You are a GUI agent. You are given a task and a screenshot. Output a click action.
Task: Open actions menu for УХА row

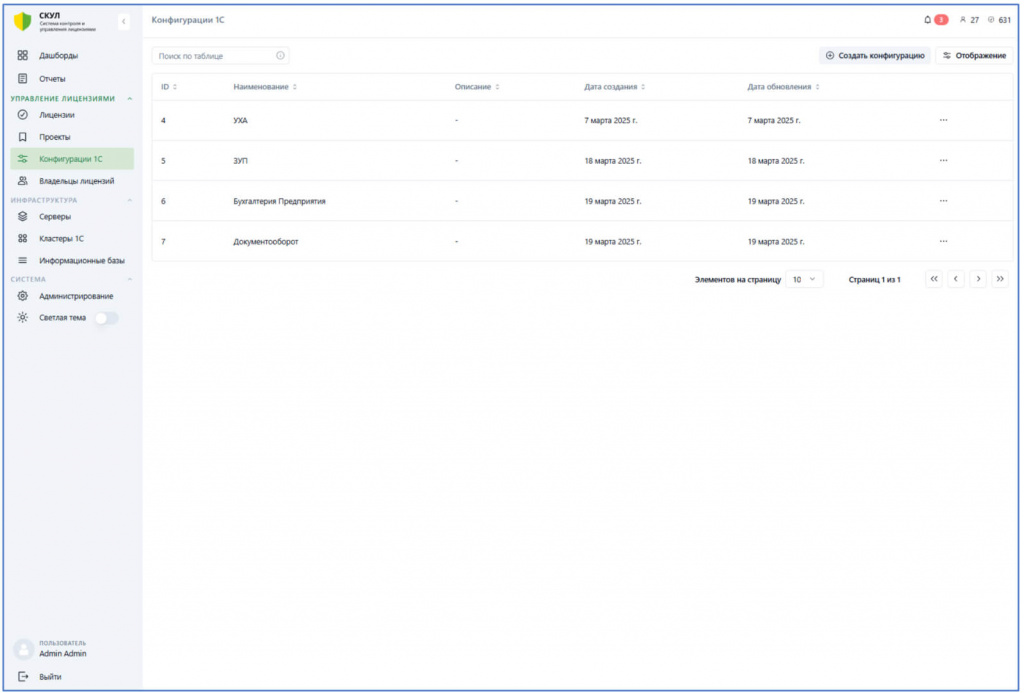943,120
